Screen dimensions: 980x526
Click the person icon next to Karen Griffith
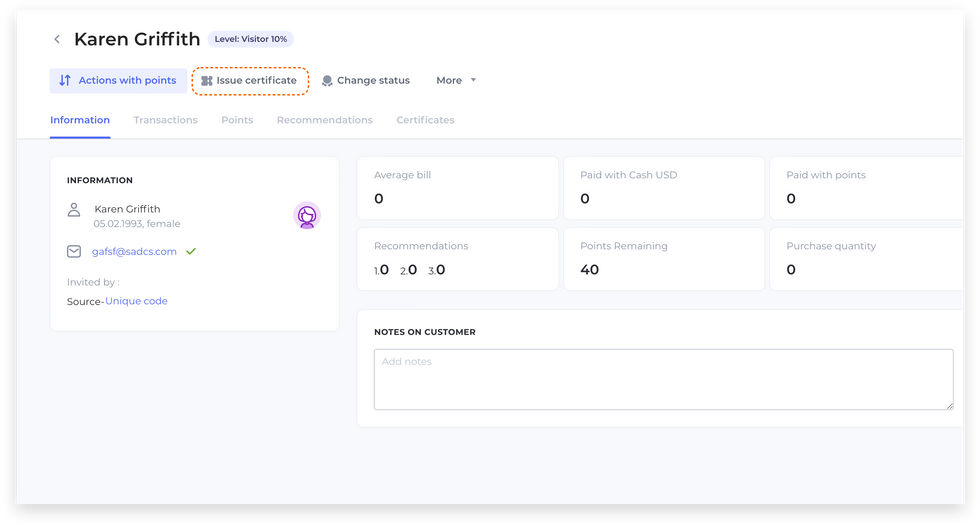coord(74,209)
